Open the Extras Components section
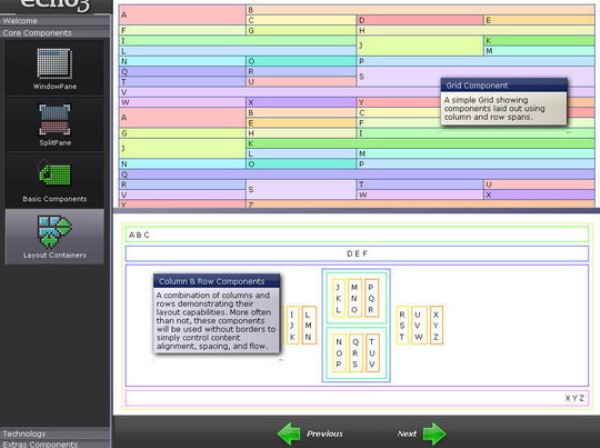 point(55,444)
